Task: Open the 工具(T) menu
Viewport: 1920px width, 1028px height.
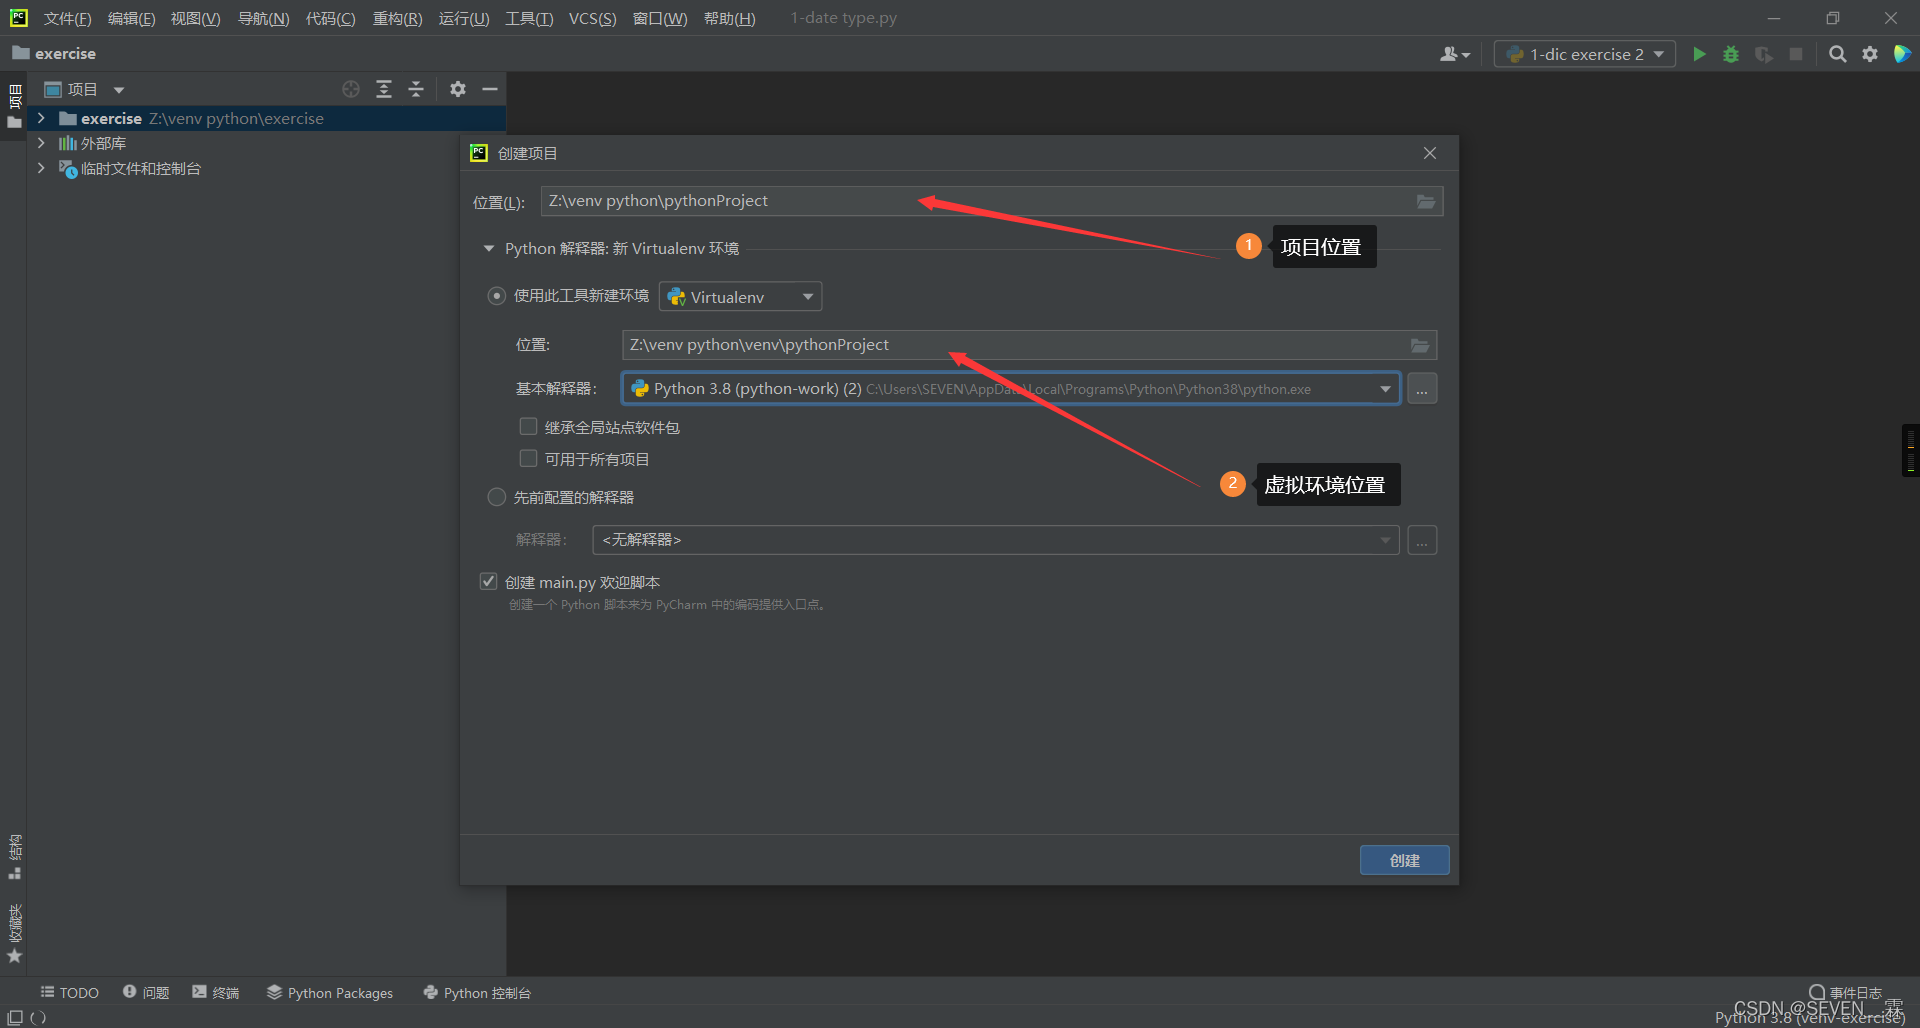Action: 529,18
